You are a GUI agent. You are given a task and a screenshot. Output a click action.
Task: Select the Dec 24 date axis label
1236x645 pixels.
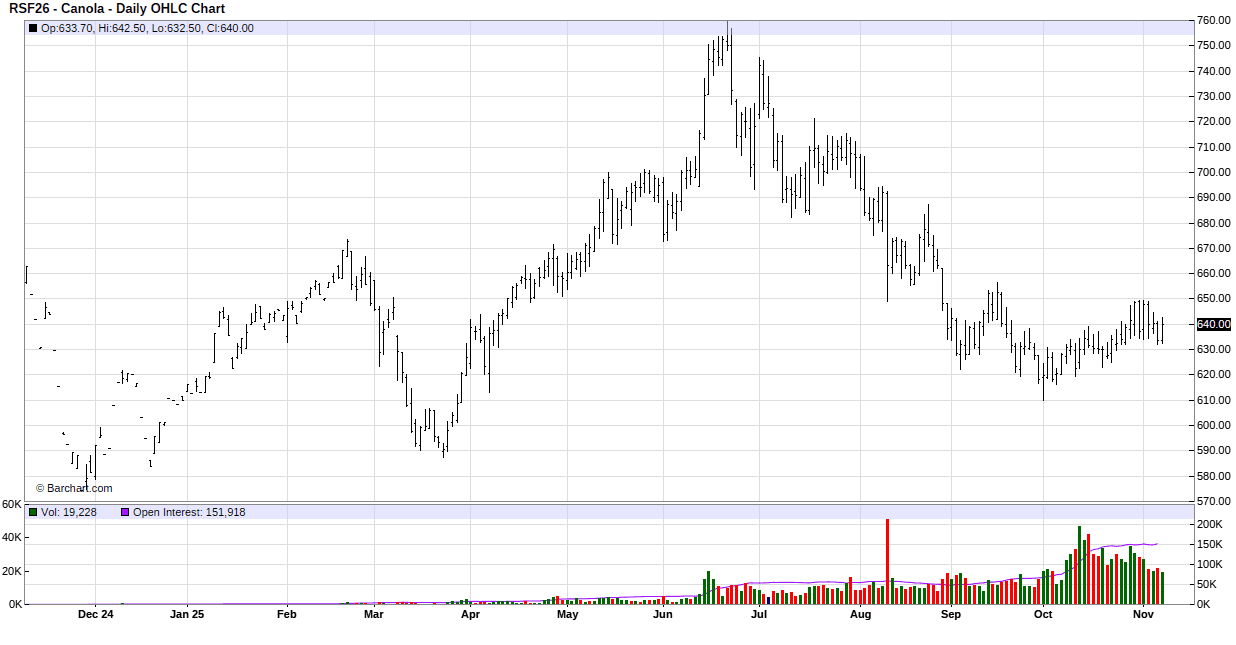click(96, 614)
